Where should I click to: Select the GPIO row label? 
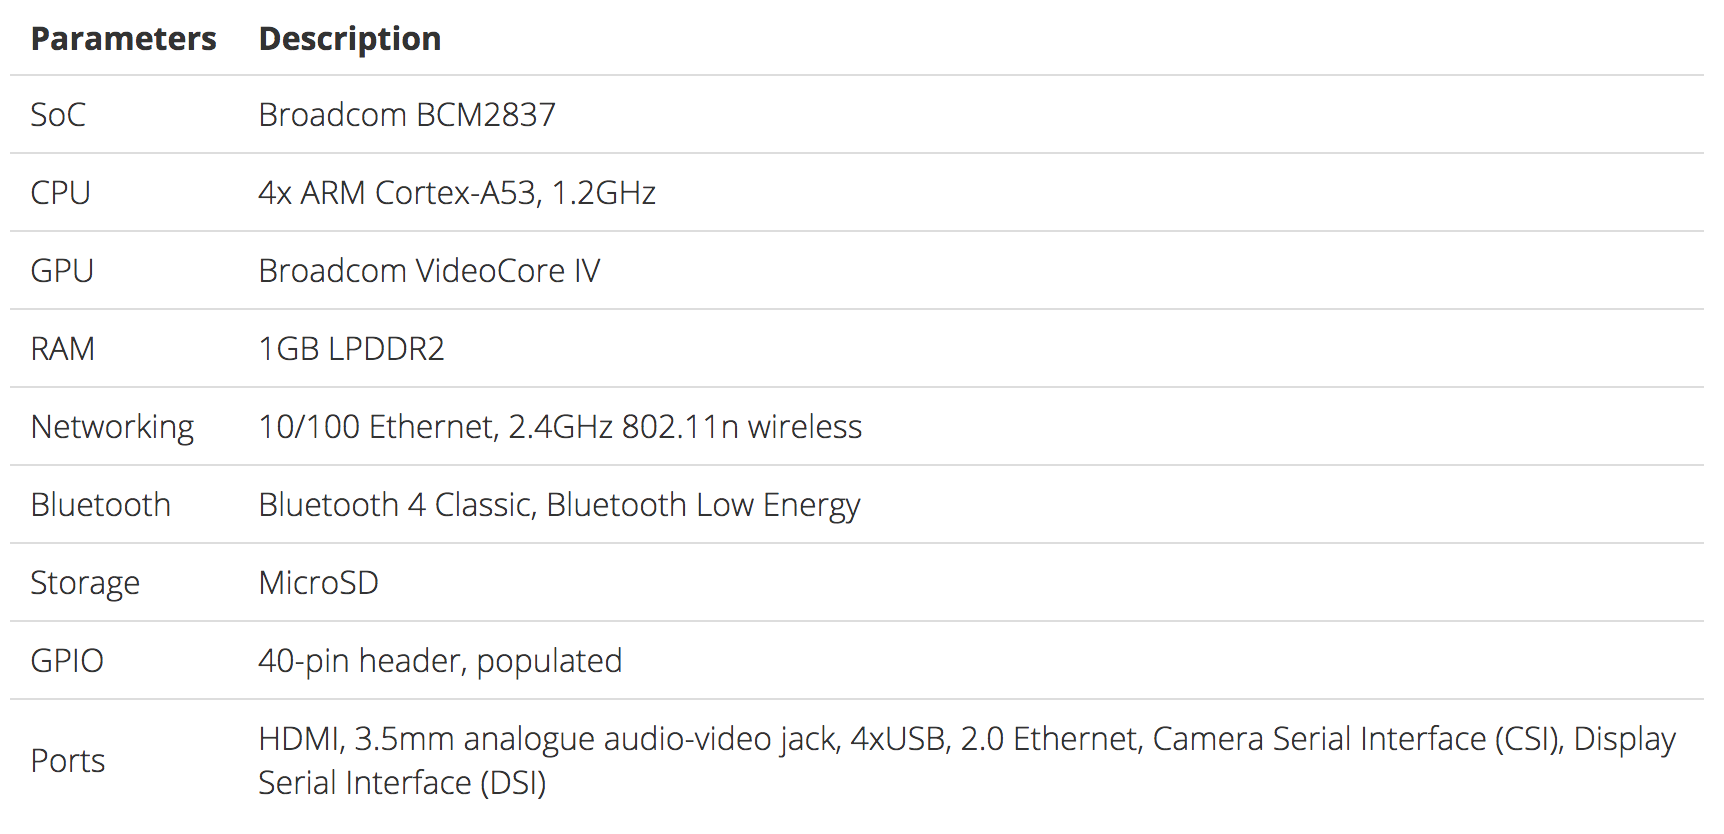point(67,661)
